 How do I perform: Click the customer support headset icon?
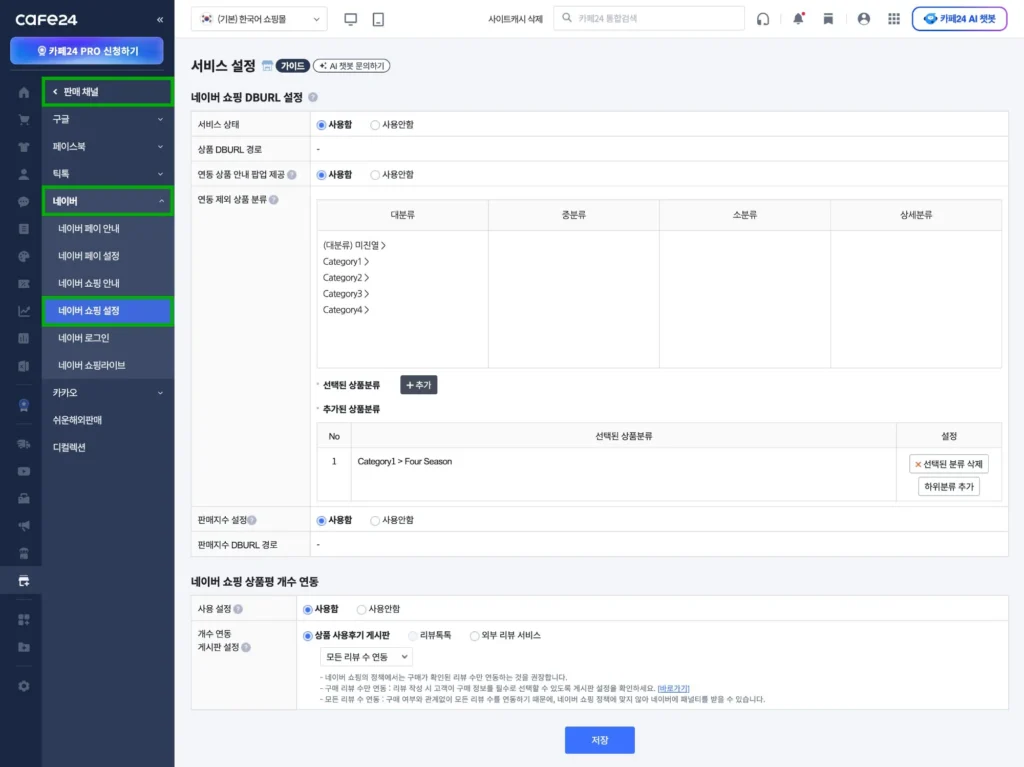763,19
